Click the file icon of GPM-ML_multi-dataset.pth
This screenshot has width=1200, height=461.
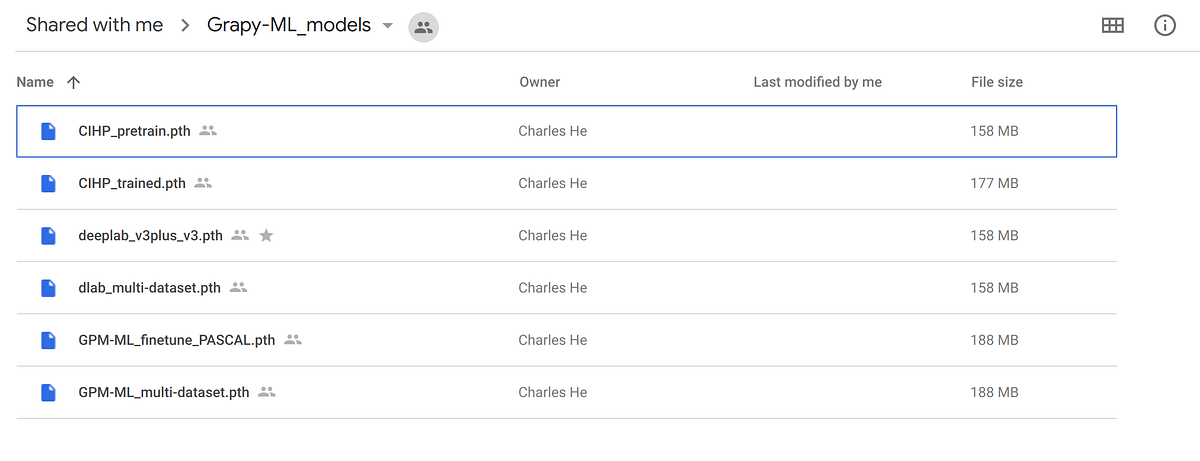(x=48, y=392)
